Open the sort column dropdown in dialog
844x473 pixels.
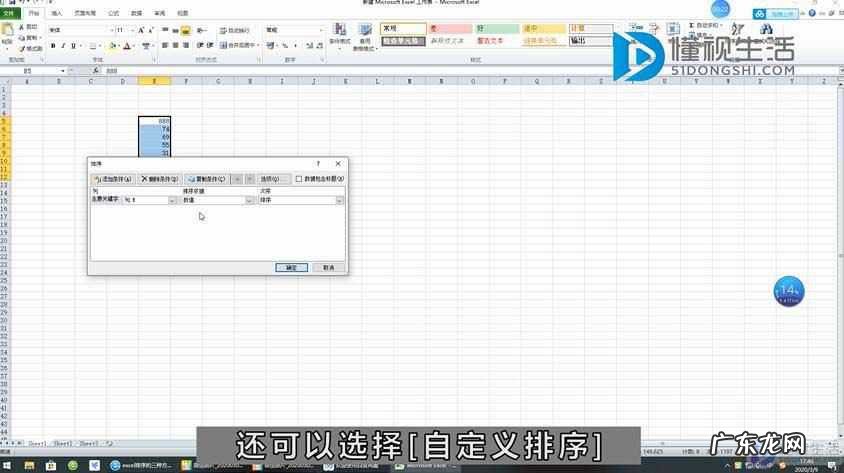tap(172, 200)
